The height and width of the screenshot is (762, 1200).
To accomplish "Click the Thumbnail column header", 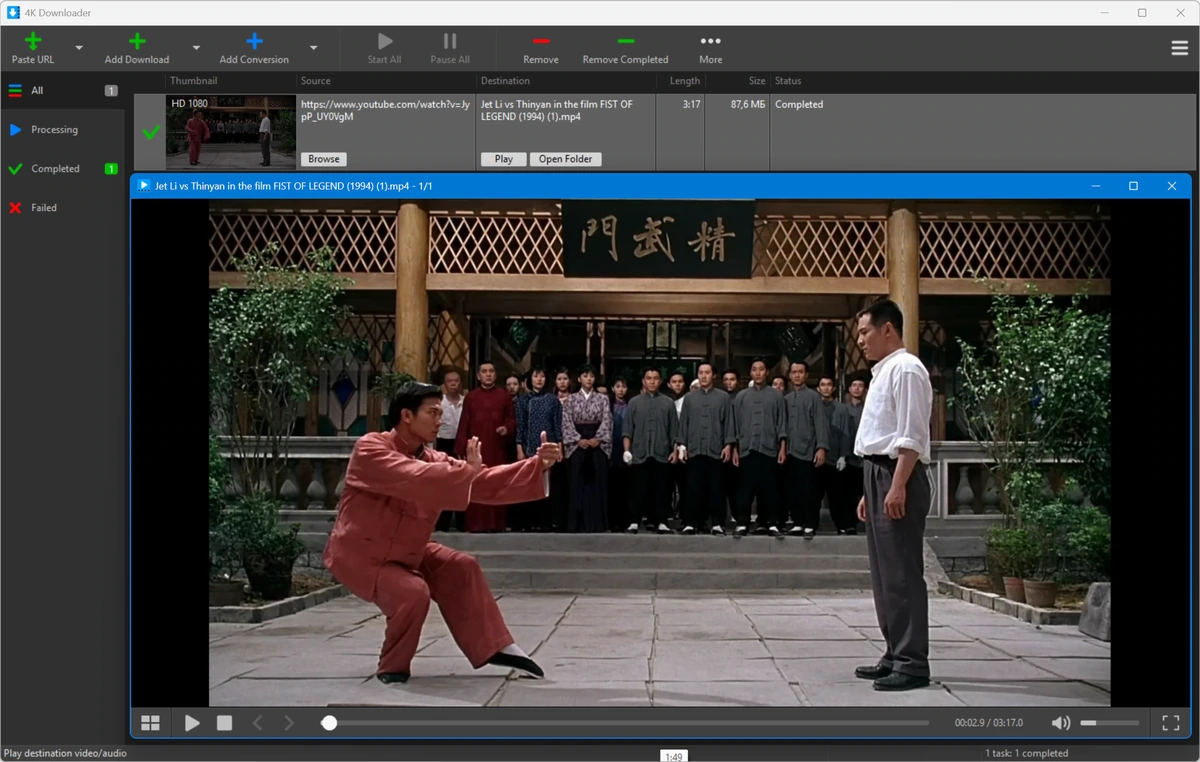I will [193, 81].
